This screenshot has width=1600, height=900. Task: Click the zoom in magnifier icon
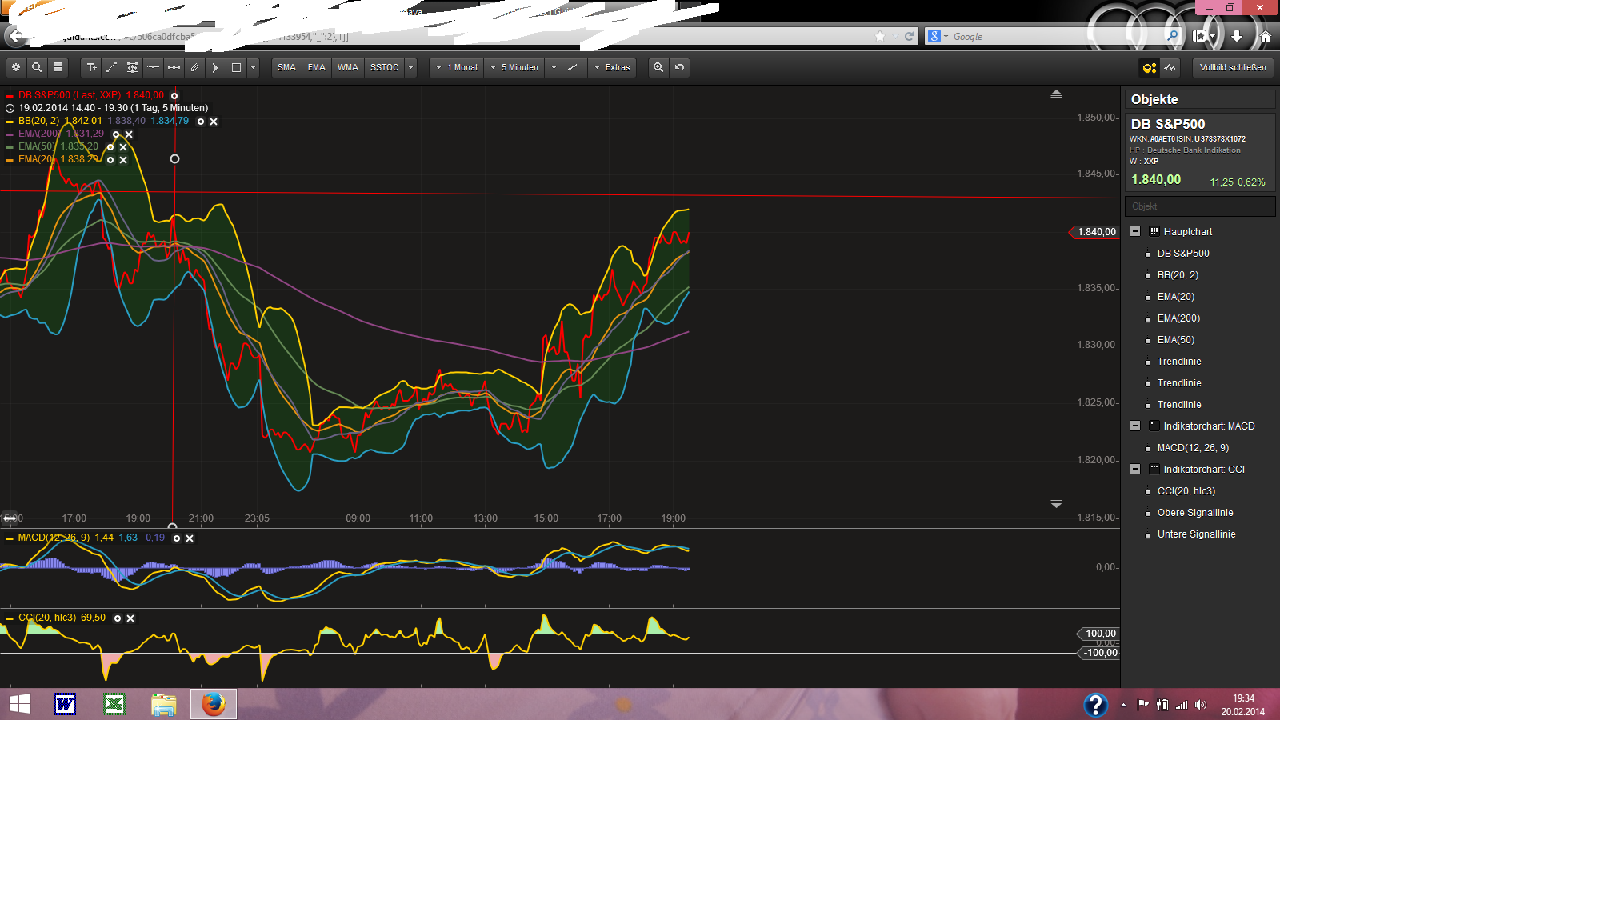click(x=658, y=67)
